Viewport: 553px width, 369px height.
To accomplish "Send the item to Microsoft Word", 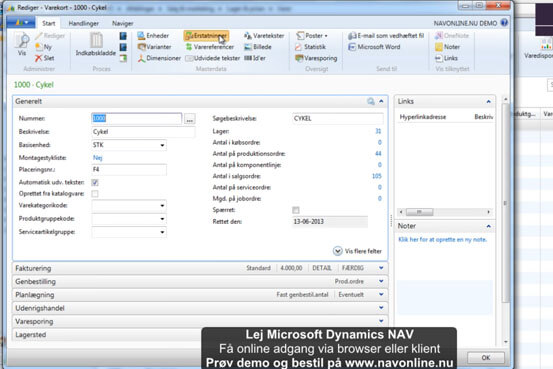I will point(374,47).
